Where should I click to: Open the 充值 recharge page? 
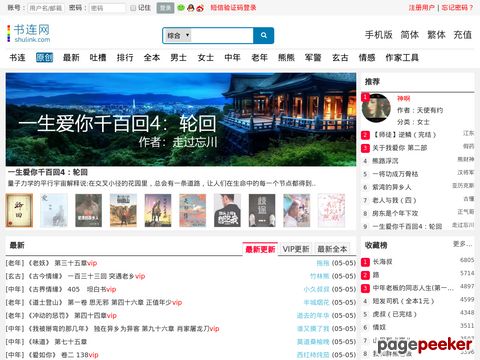click(x=463, y=35)
